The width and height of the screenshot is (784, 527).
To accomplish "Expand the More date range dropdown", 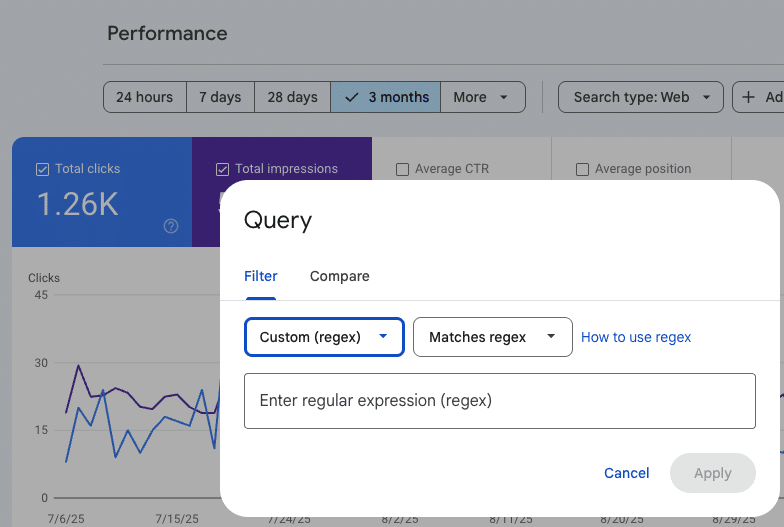I will click(x=482, y=97).
